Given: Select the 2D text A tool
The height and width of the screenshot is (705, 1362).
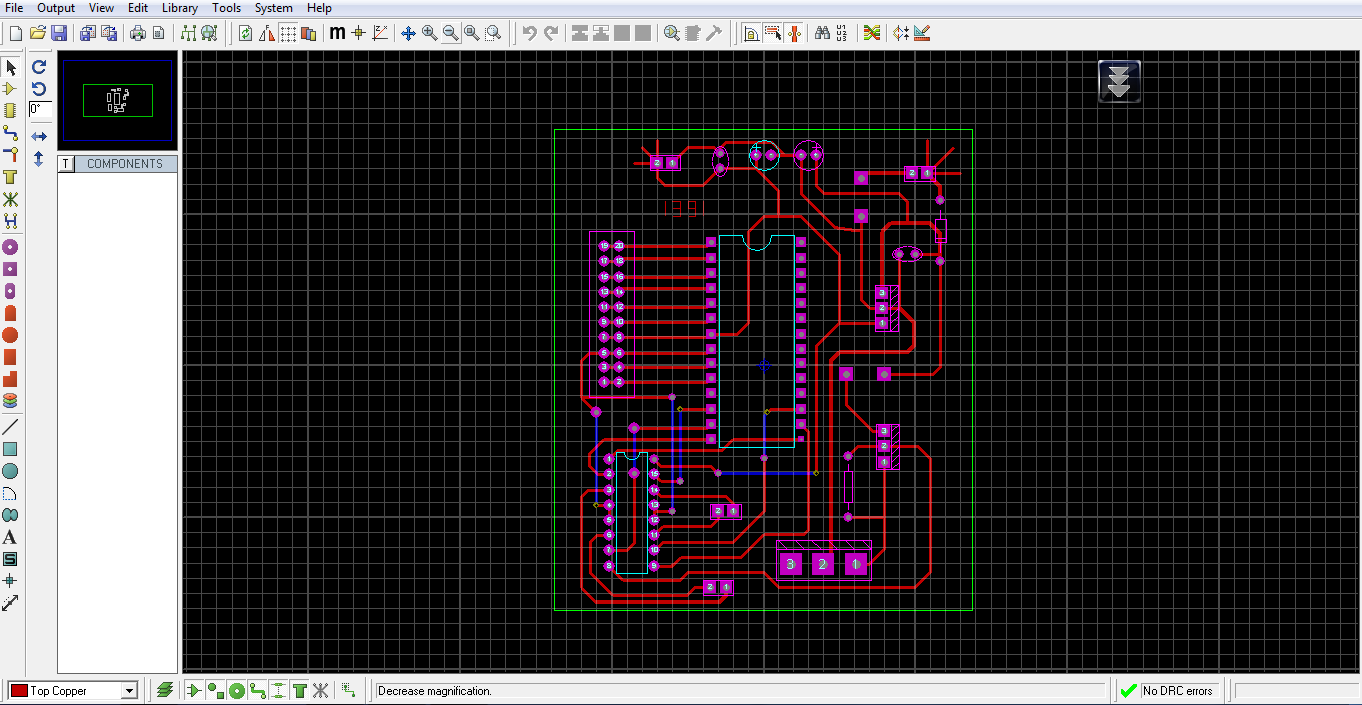Looking at the screenshot, I should point(11,537).
